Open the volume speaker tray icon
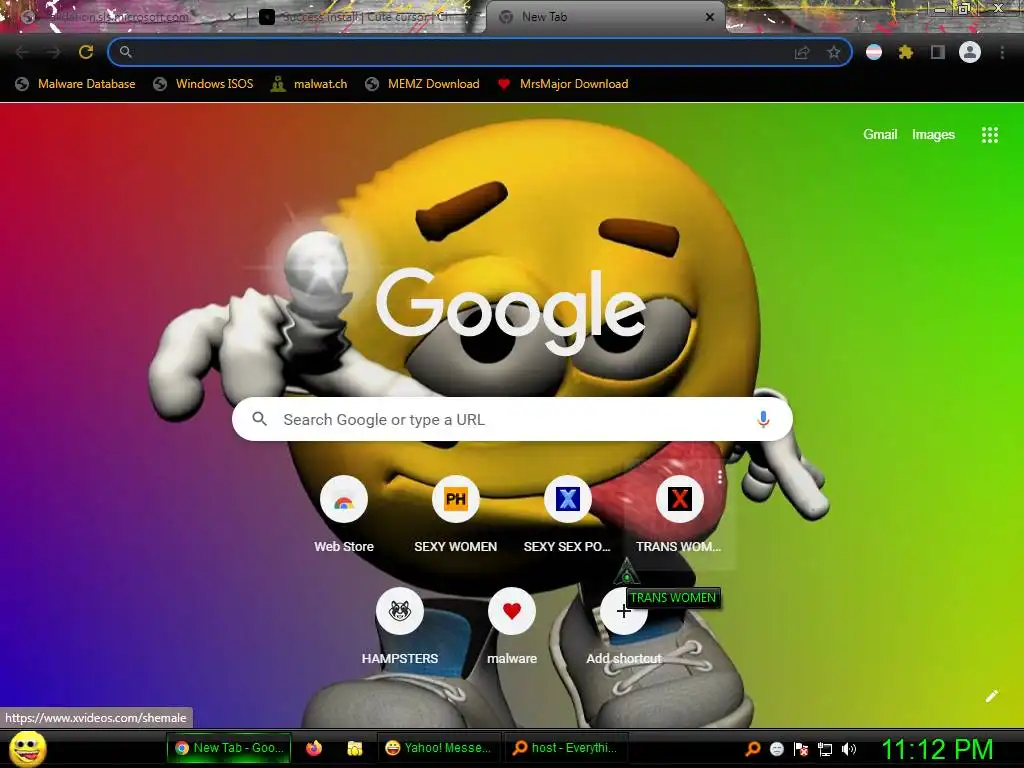 [848, 749]
